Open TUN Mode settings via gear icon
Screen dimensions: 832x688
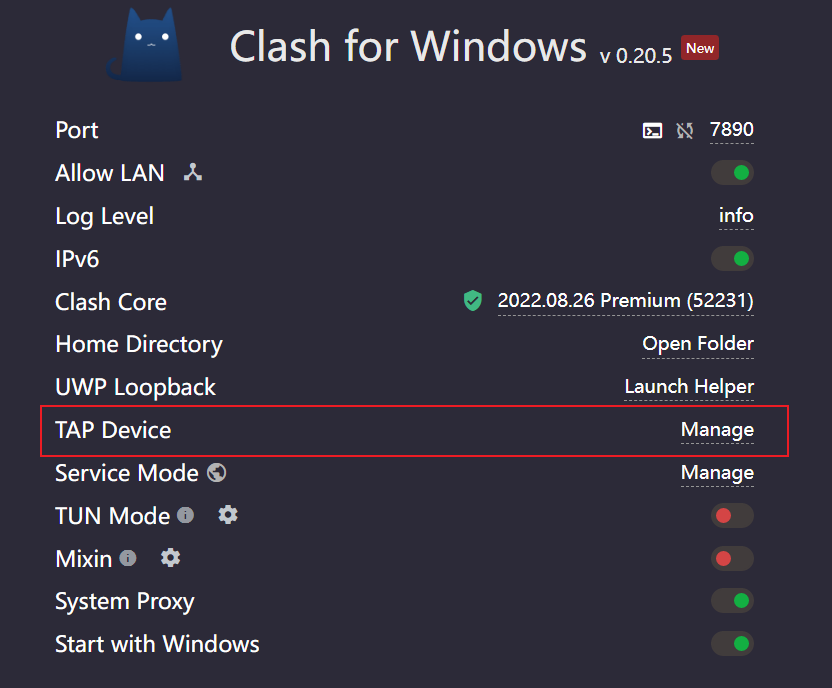coord(227,514)
